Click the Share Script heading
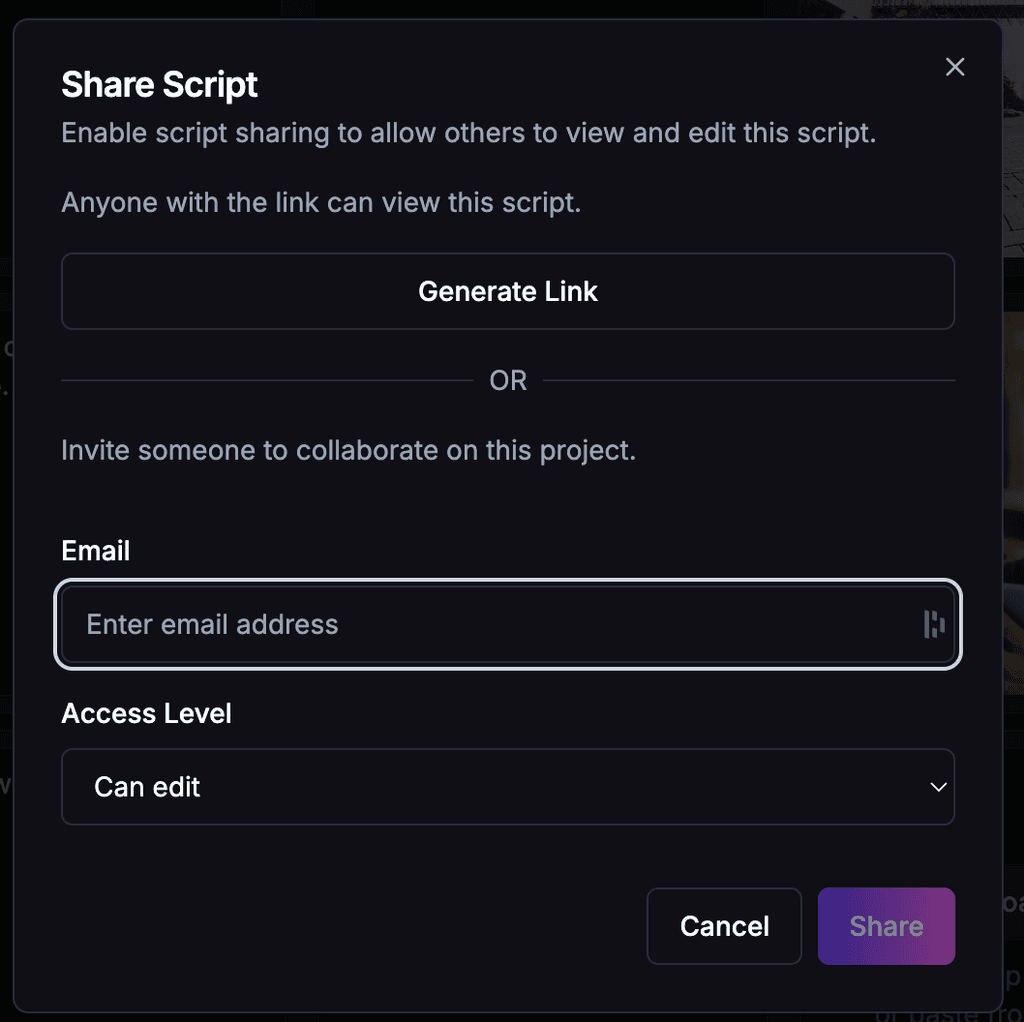 click(x=159, y=85)
